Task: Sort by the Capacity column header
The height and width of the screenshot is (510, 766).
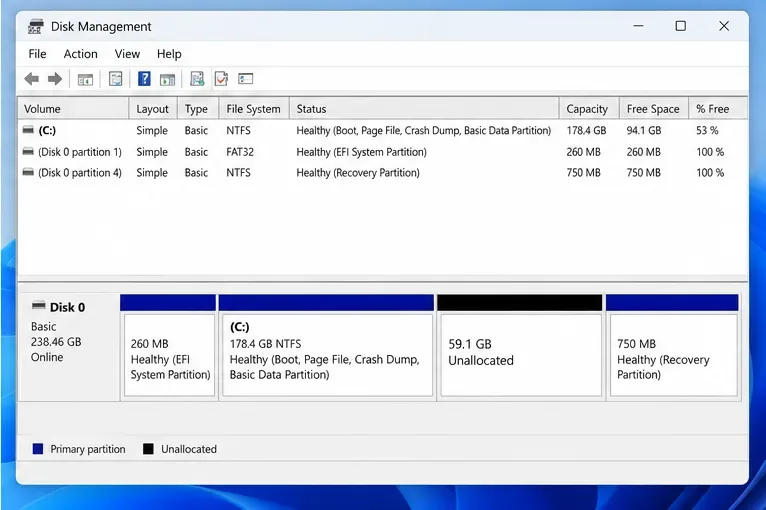Action: click(x=589, y=108)
